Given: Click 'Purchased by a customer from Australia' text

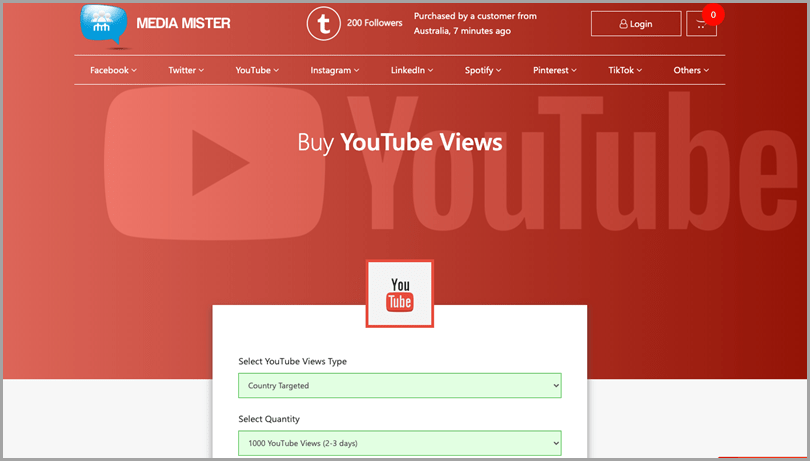Looking at the screenshot, I should click(475, 23).
